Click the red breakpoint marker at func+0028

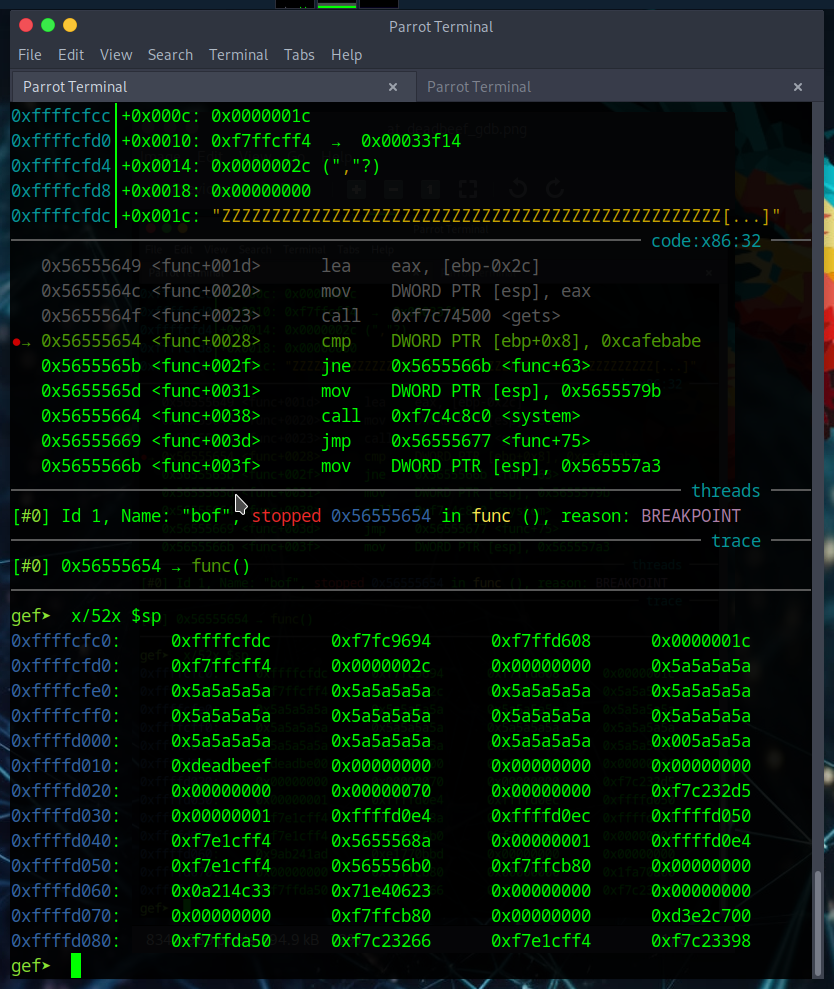18,342
